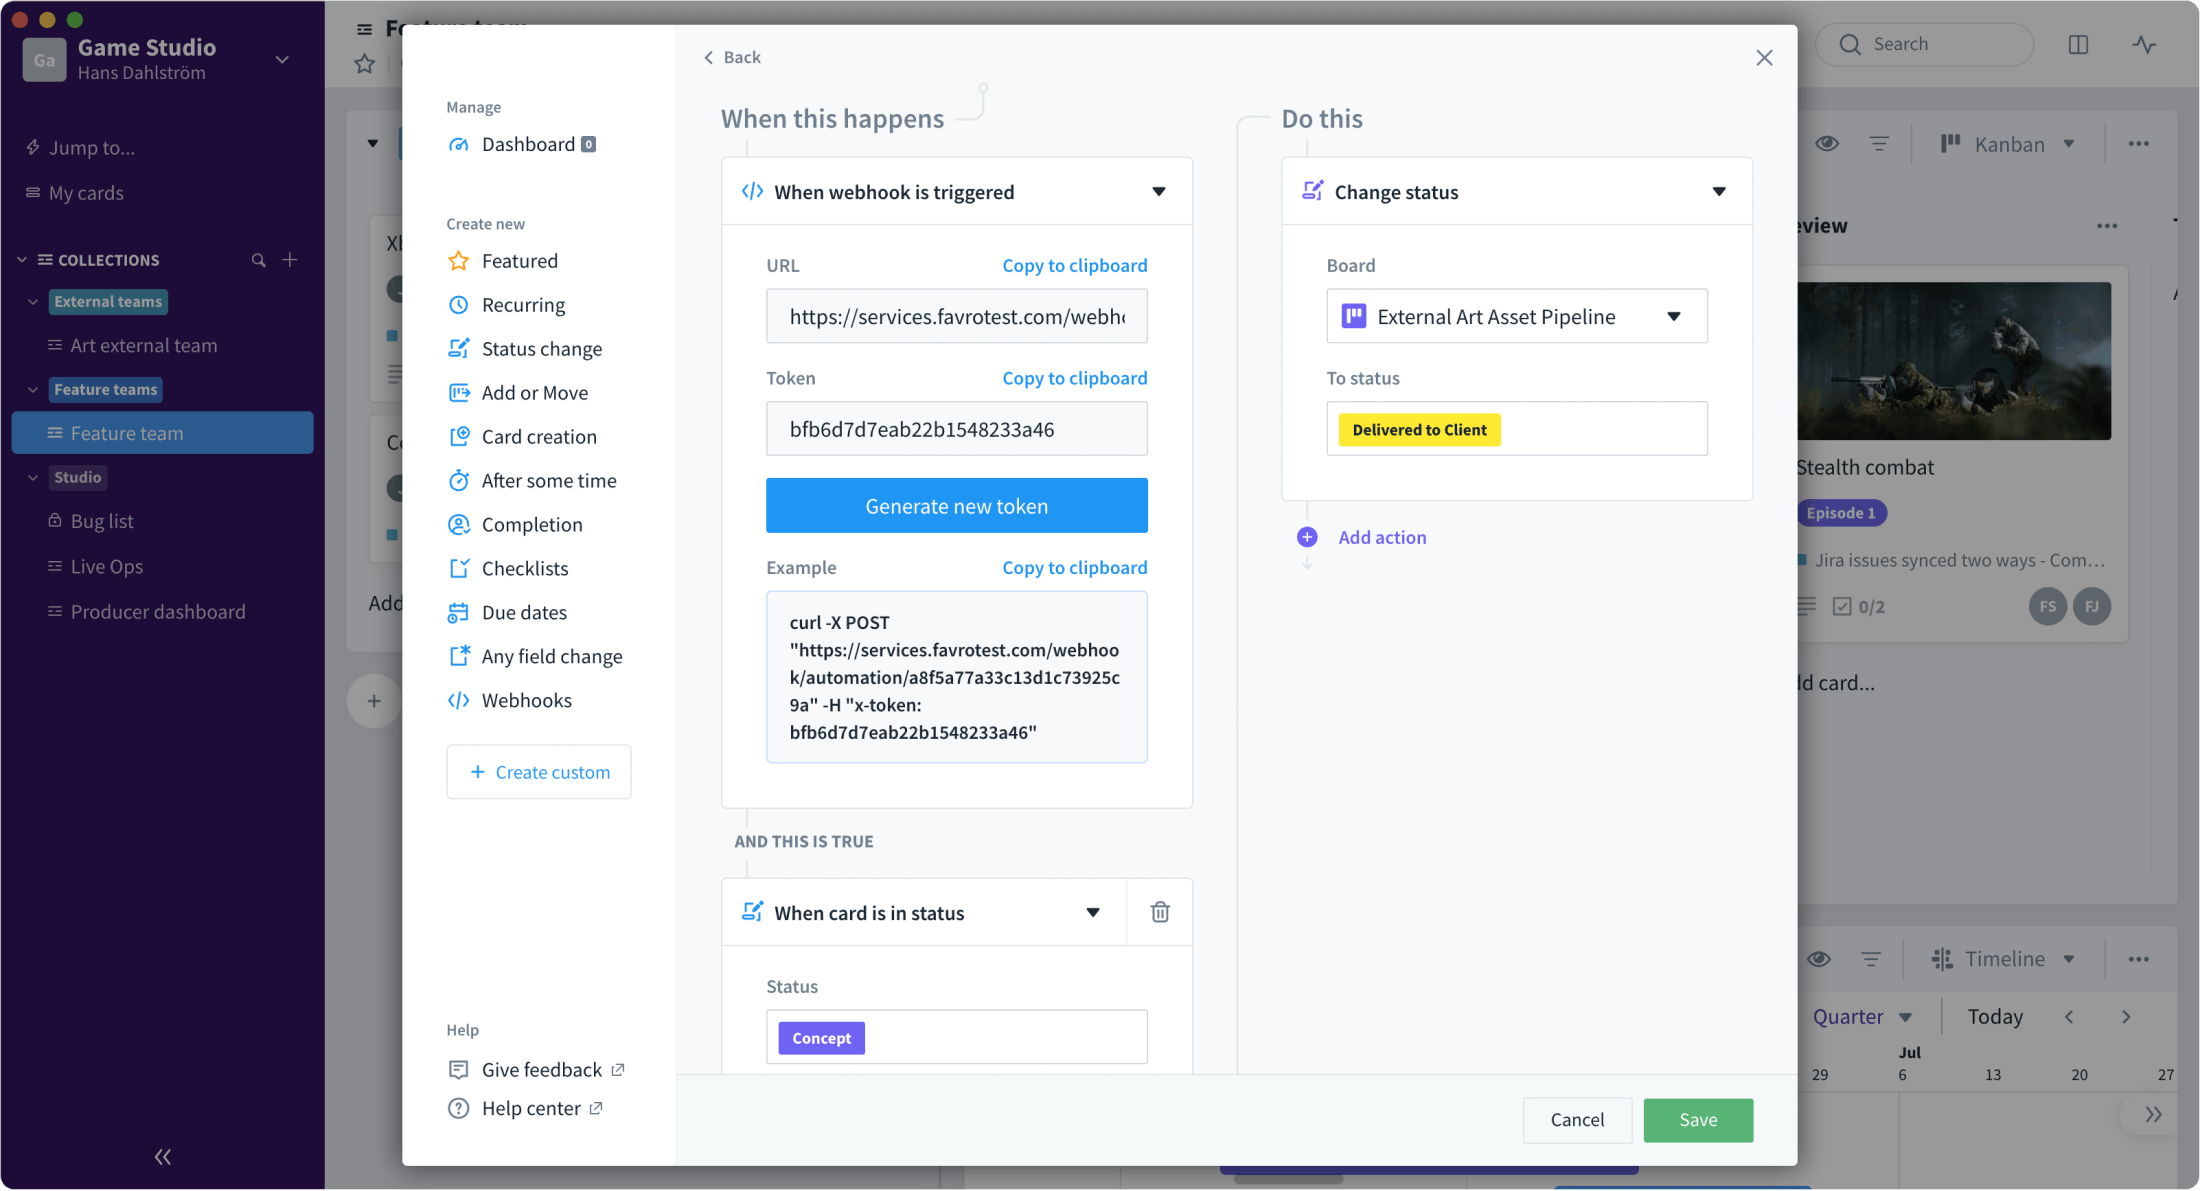
Task: Open the Feature team board in sidebar
Action: pyautogui.click(x=127, y=432)
